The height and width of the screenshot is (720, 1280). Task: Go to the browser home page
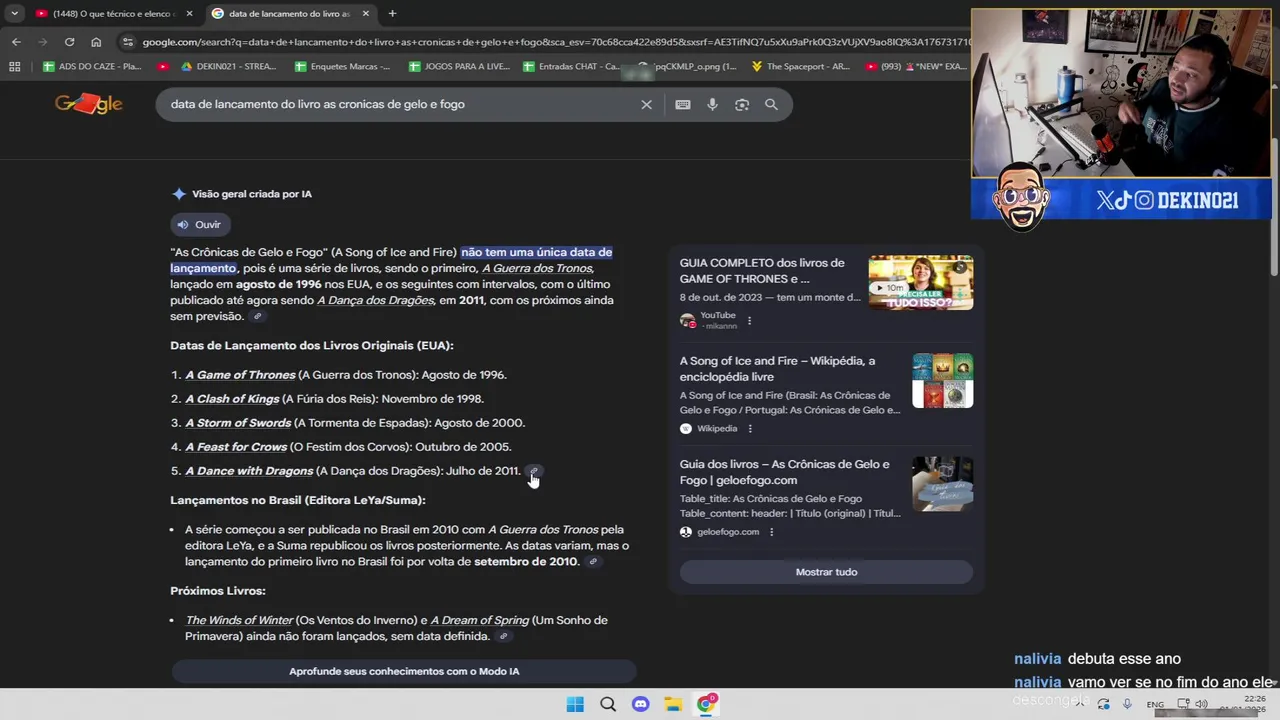(96, 42)
